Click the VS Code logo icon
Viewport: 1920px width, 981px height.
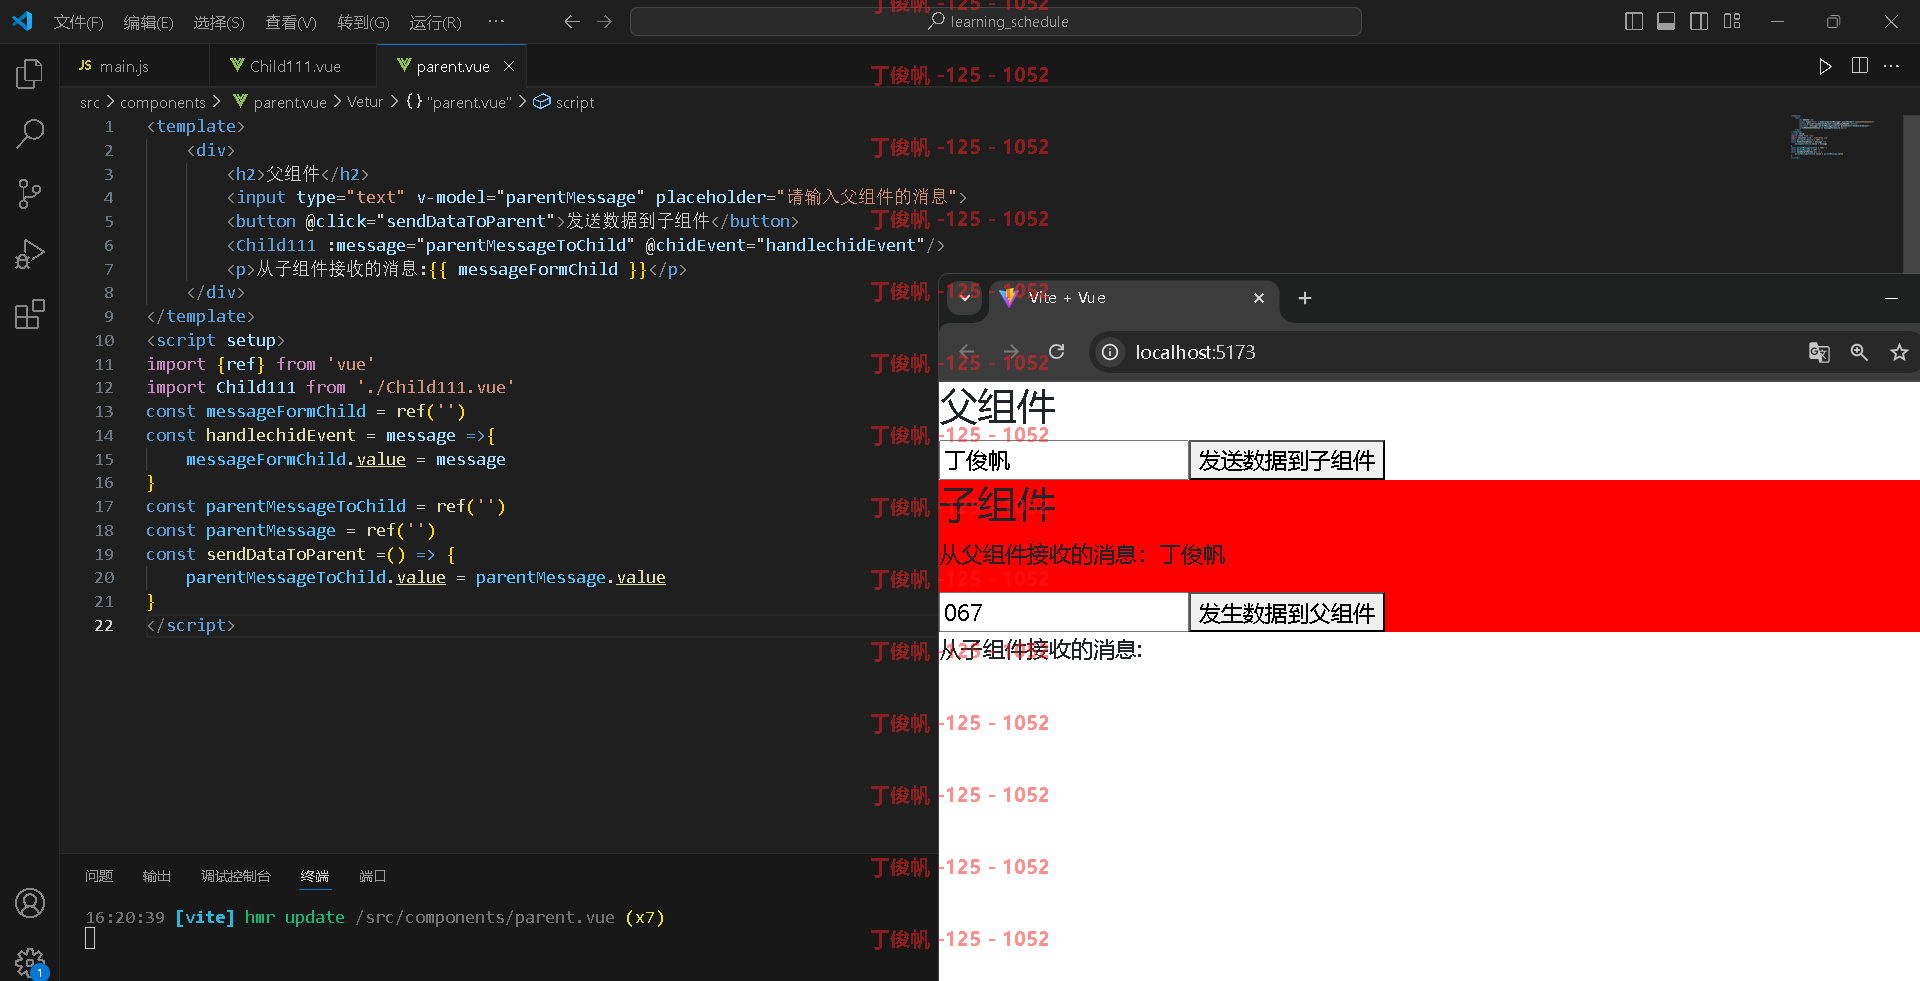click(22, 21)
